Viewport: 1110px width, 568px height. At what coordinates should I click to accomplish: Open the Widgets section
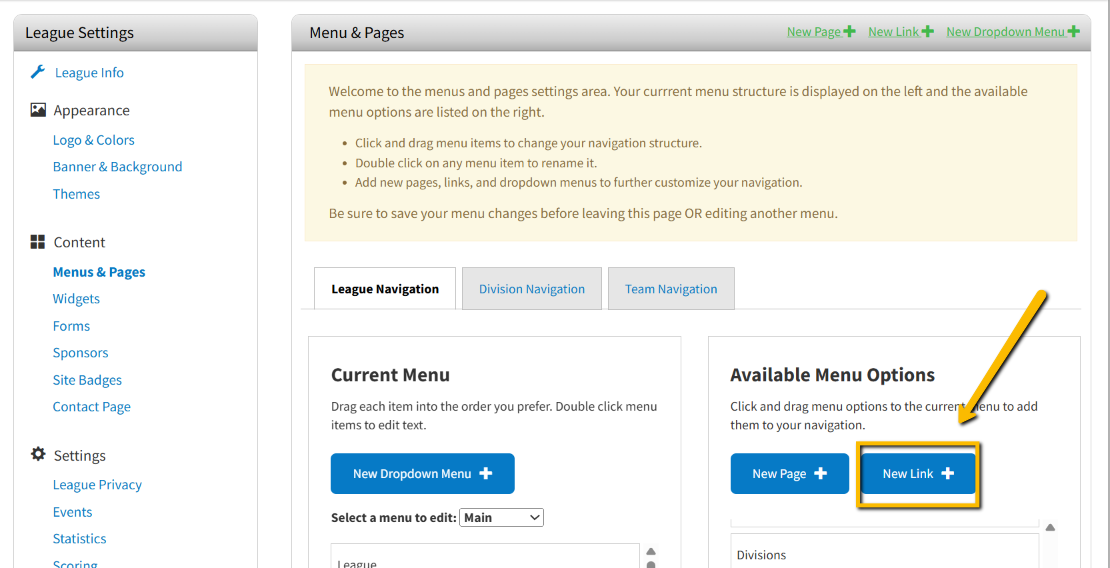coord(76,299)
